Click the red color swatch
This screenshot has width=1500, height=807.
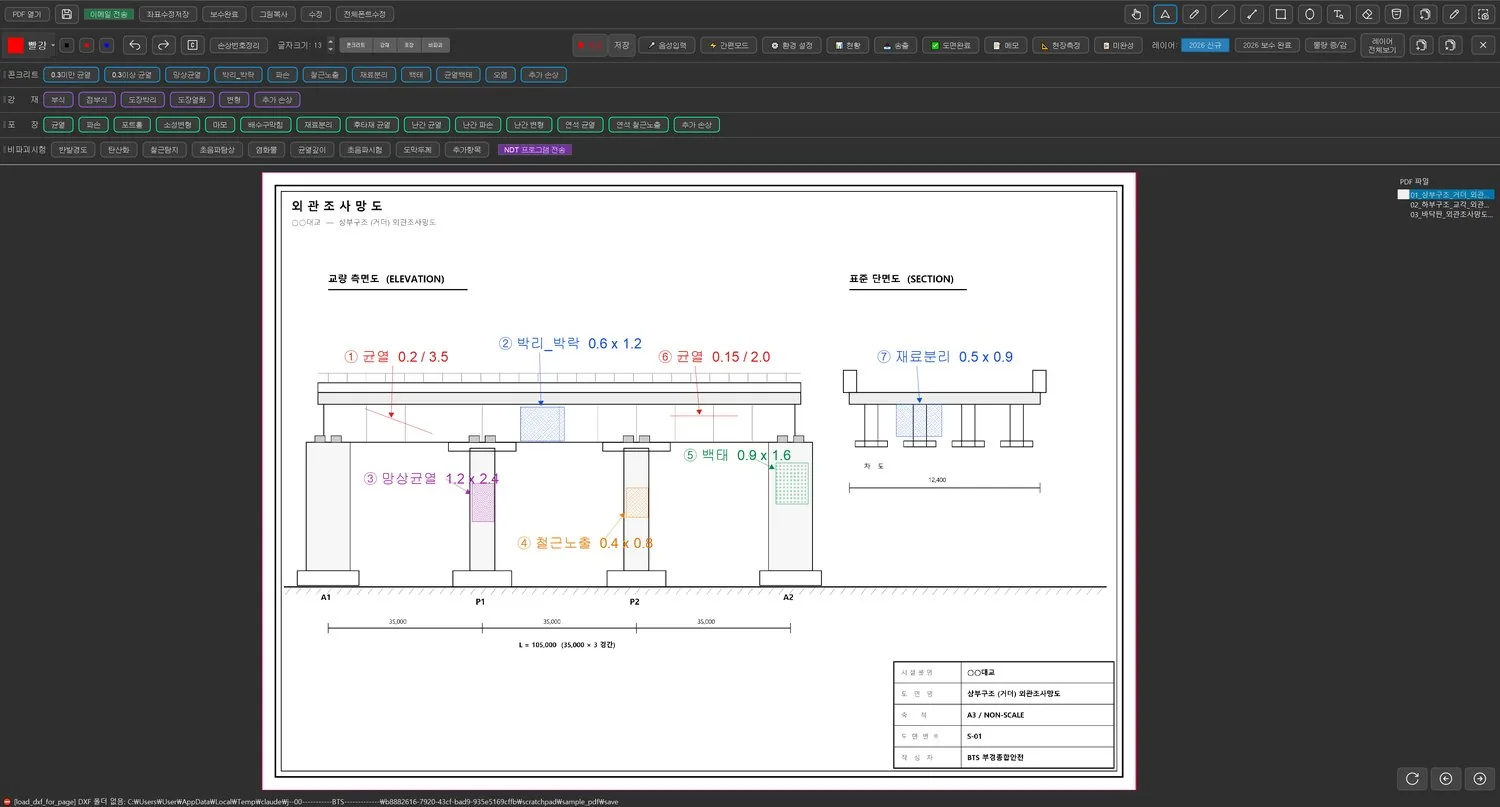(15, 45)
